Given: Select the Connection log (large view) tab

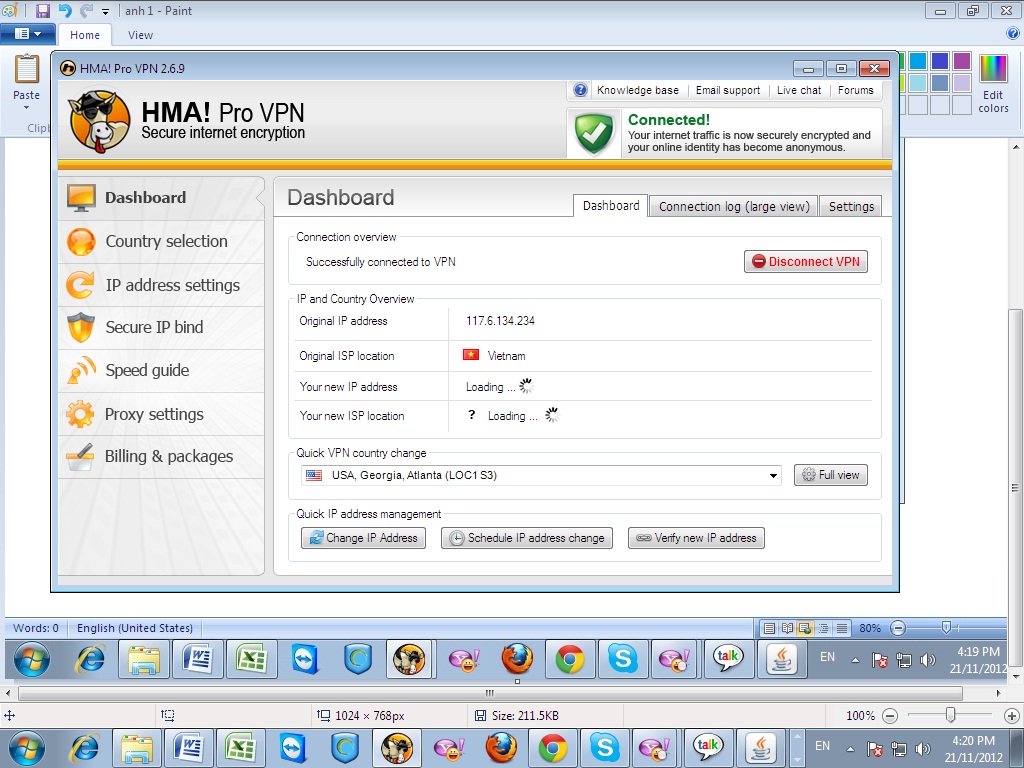Looking at the screenshot, I should coord(733,206).
